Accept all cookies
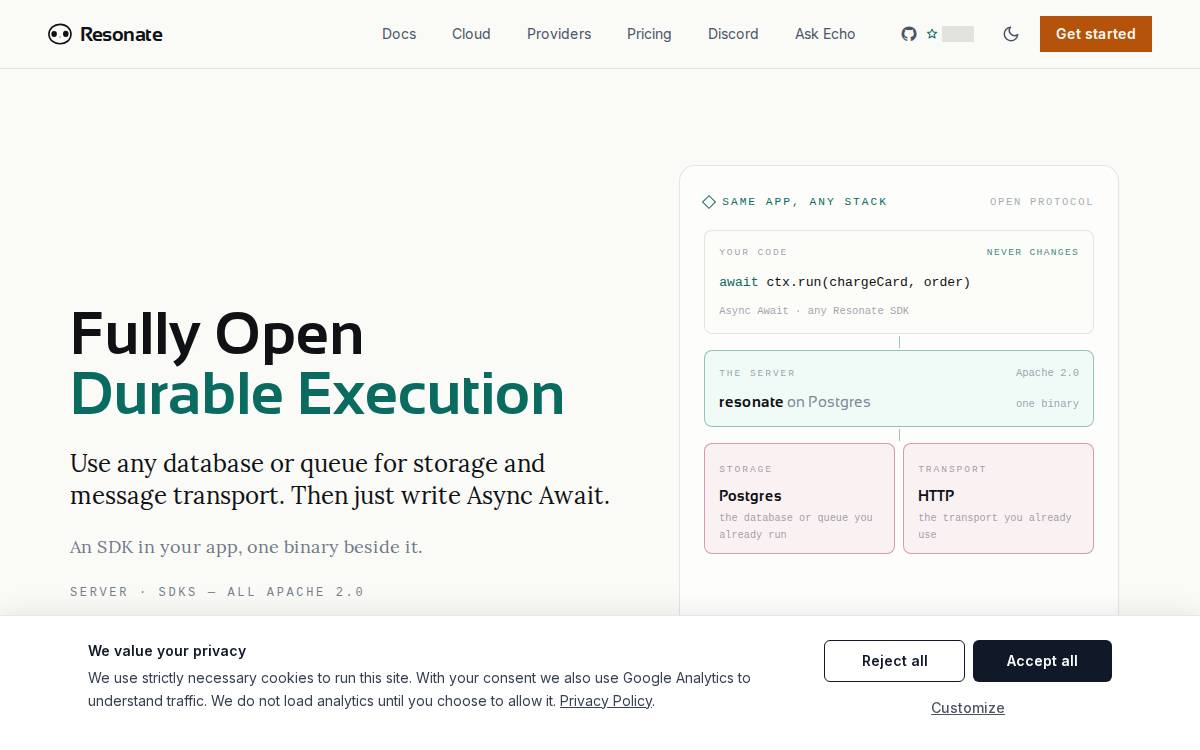The height and width of the screenshot is (750, 1200). tap(1042, 661)
